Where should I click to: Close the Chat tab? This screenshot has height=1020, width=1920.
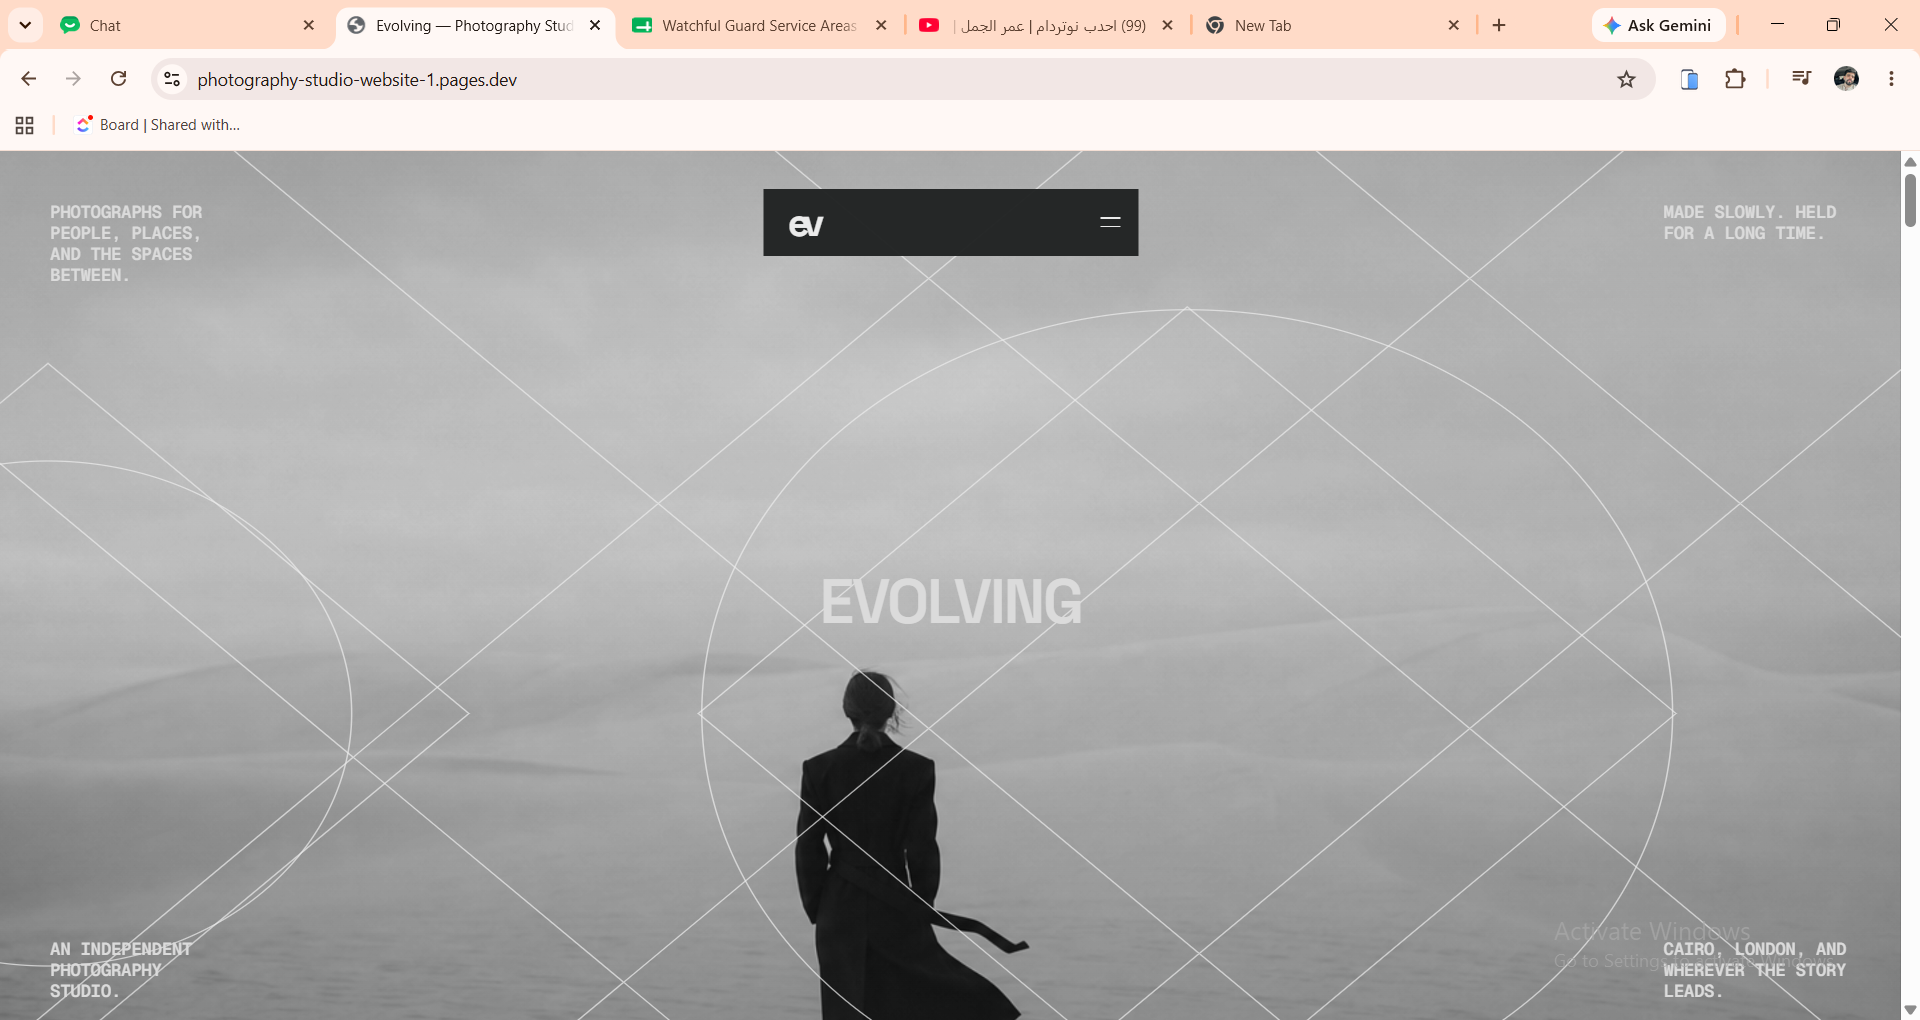(309, 25)
